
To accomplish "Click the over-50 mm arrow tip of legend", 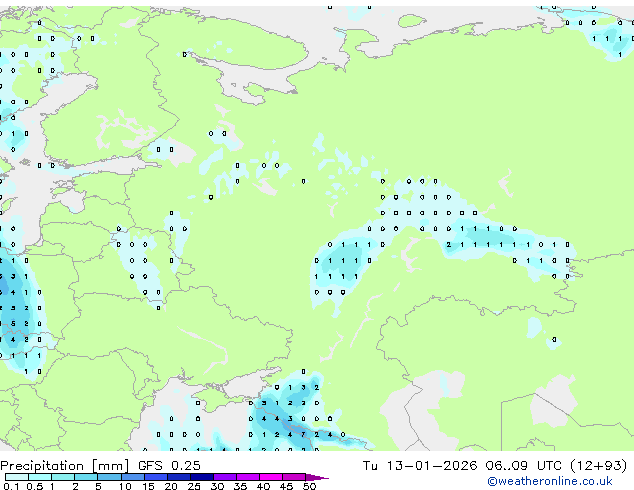I will tap(317, 477).
